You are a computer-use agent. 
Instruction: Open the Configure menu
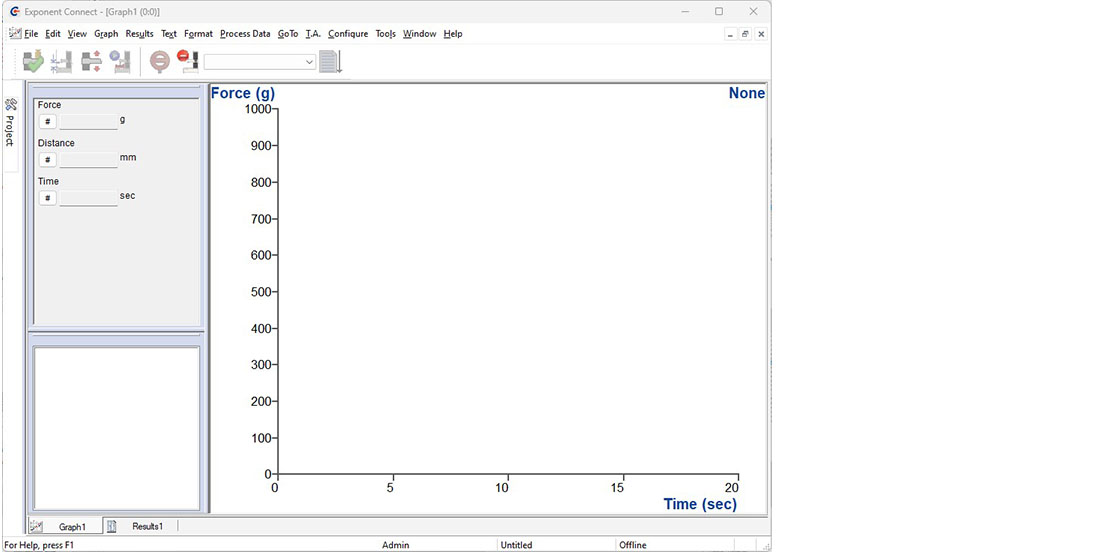tap(348, 34)
